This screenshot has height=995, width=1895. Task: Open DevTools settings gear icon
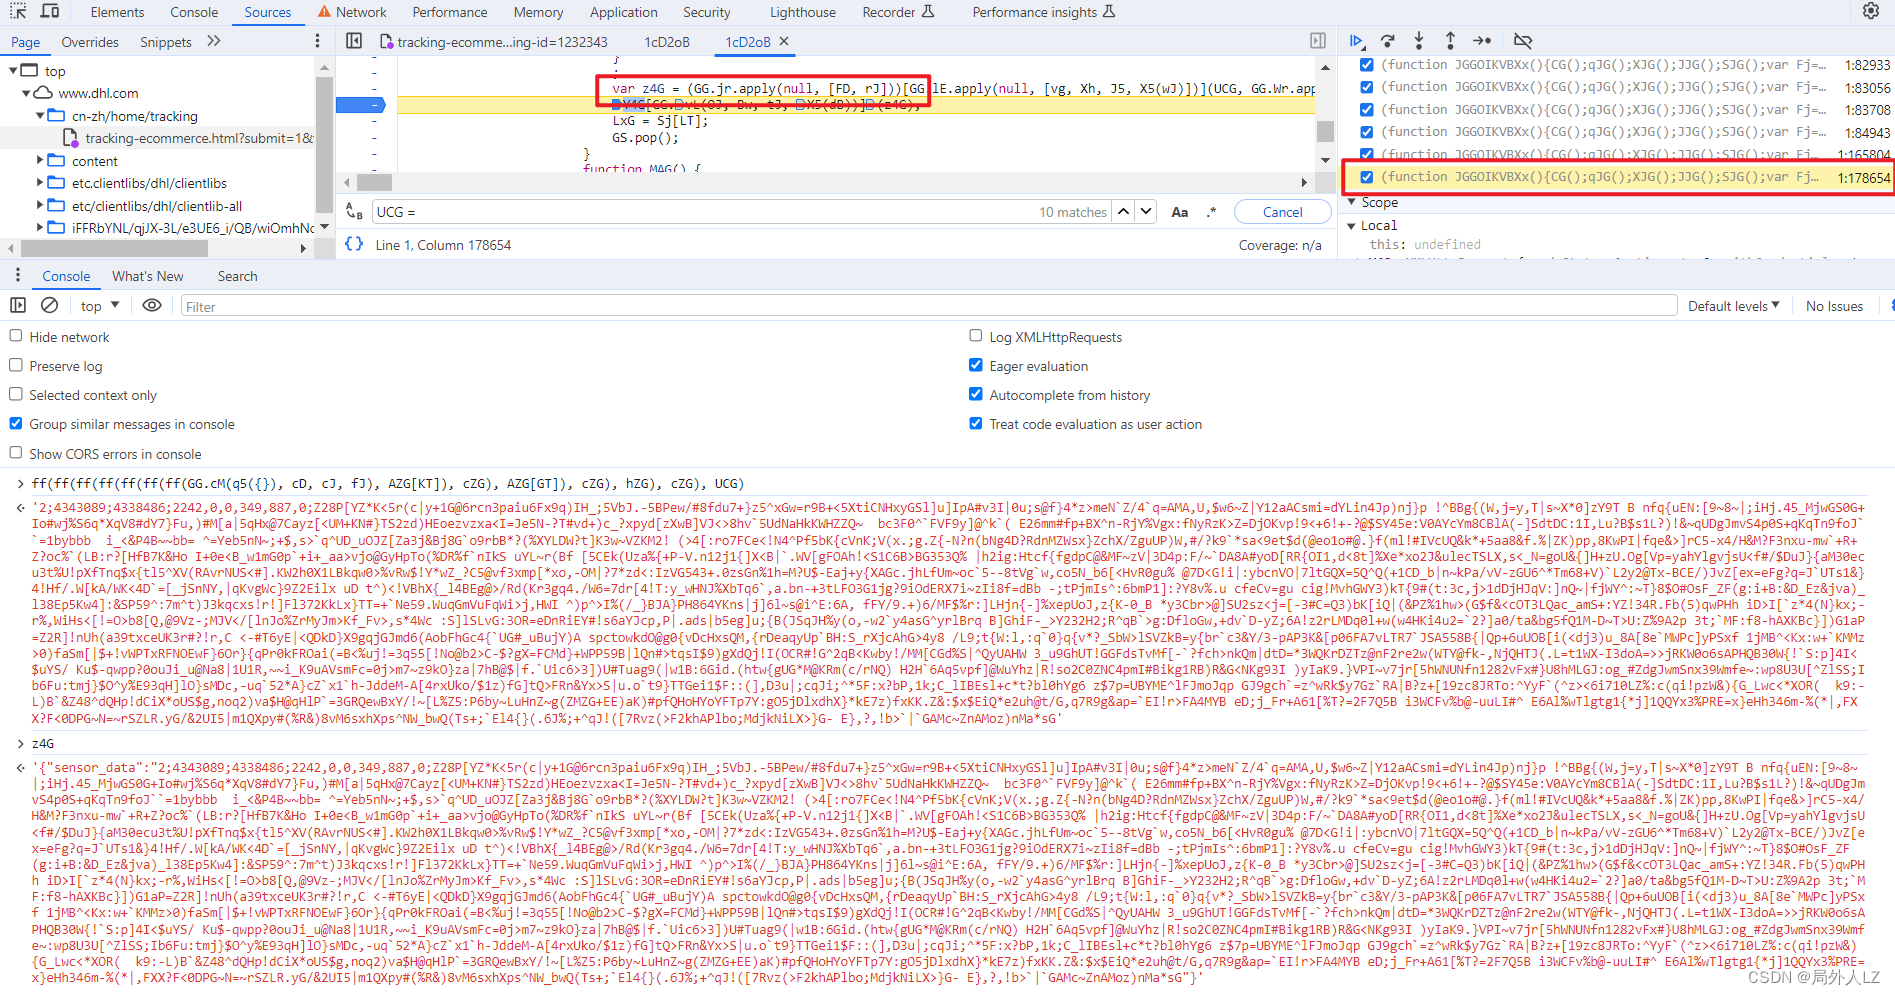tap(1871, 11)
